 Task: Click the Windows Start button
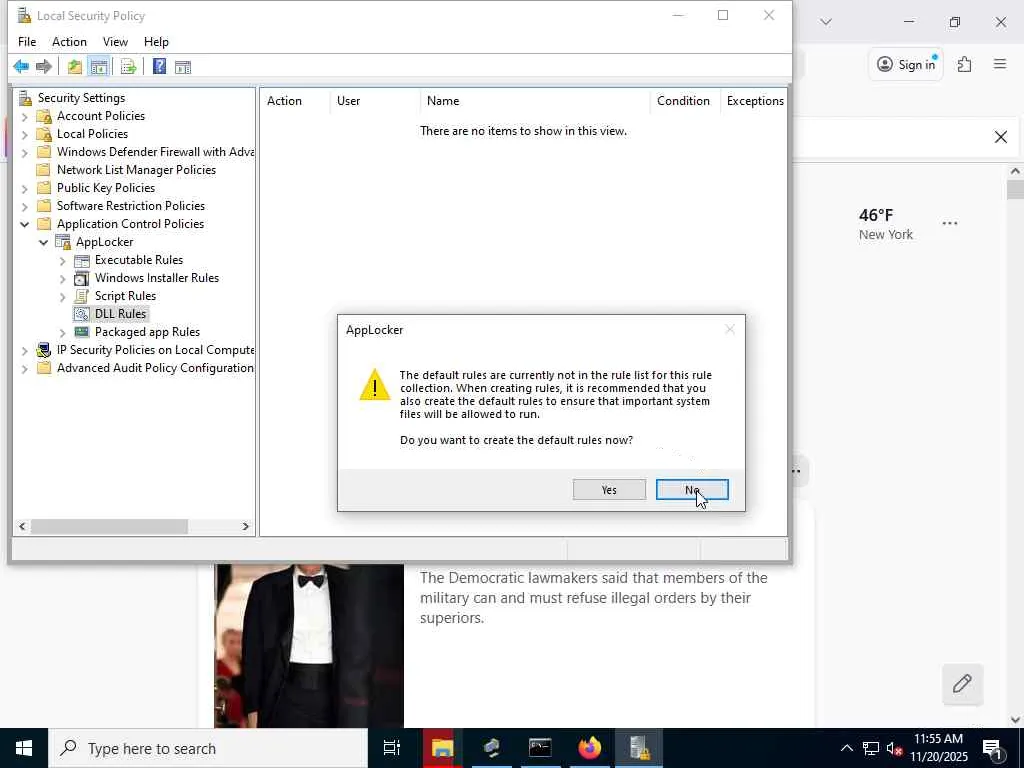click(24, 748)
